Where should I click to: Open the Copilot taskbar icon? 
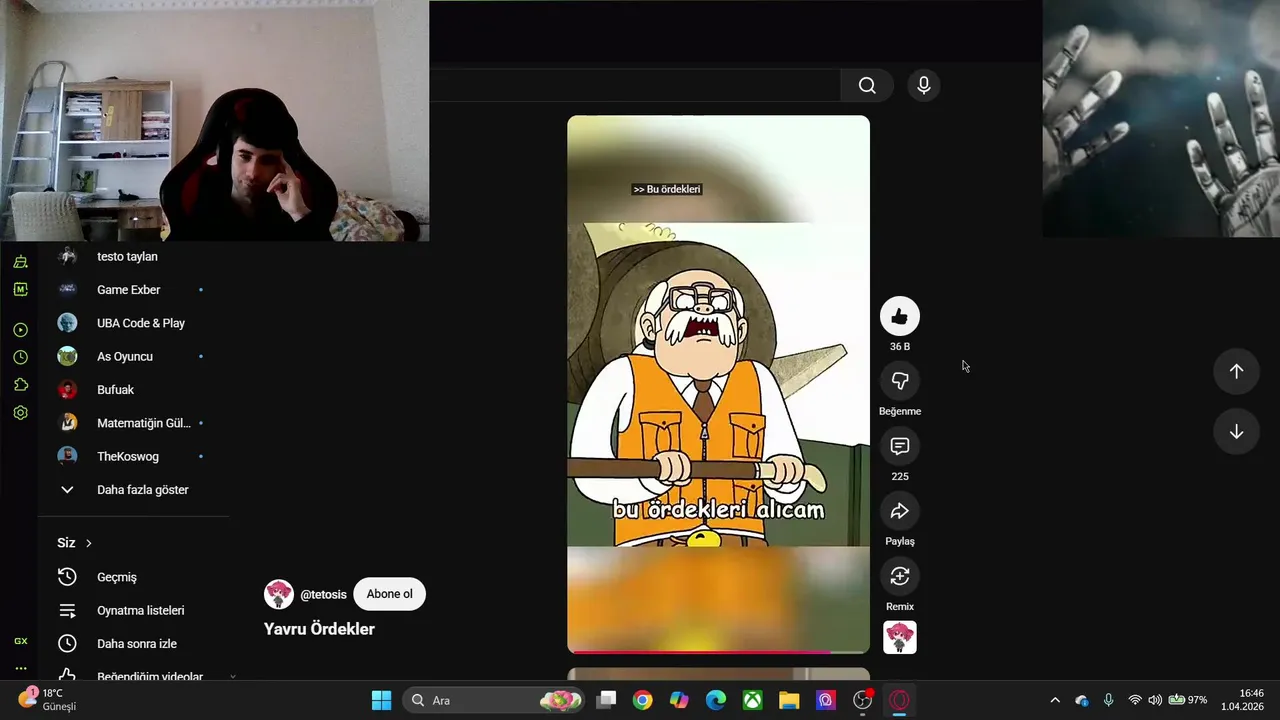pos(679,700)
